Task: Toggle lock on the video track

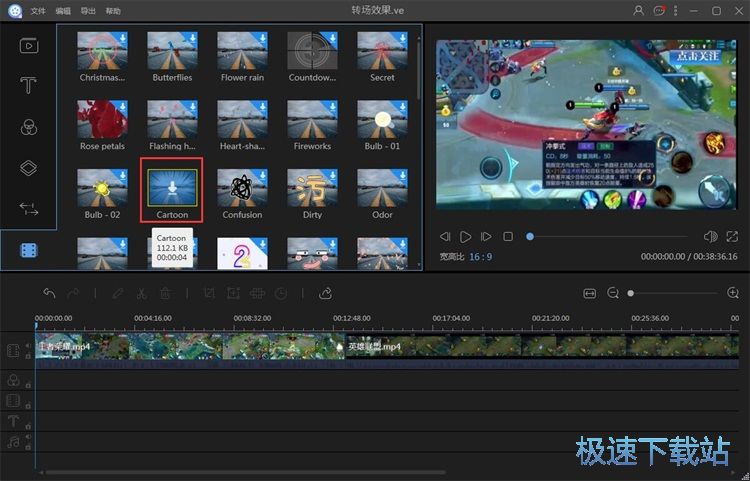Action: pyautogui.click(x=28, y=356)
